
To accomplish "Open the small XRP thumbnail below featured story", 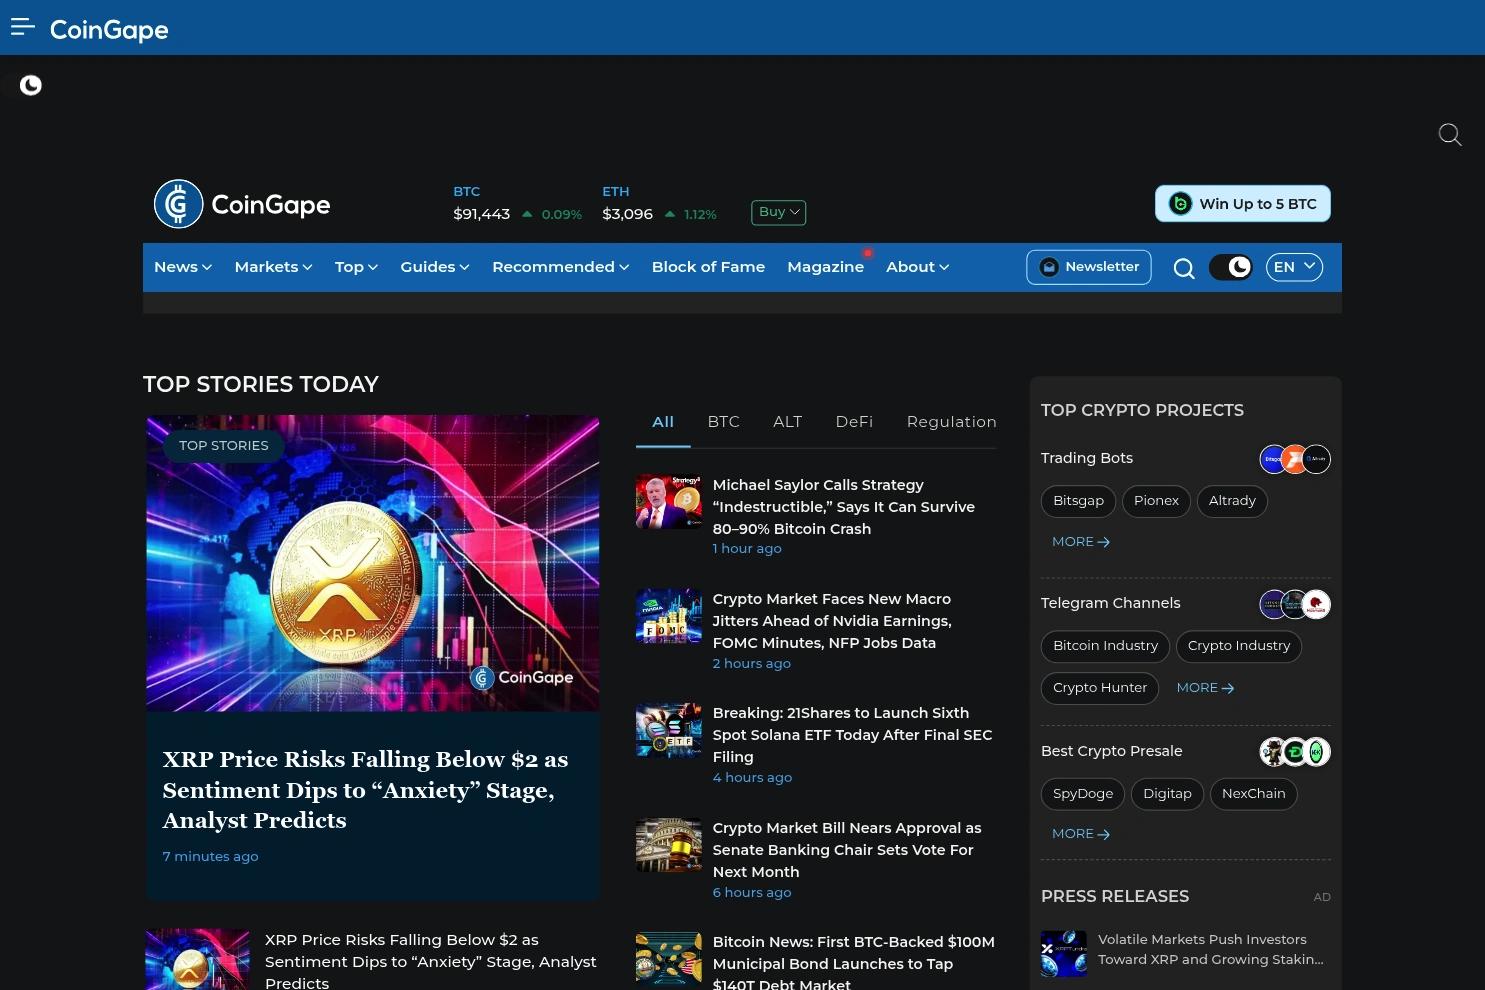I will 198,960.
